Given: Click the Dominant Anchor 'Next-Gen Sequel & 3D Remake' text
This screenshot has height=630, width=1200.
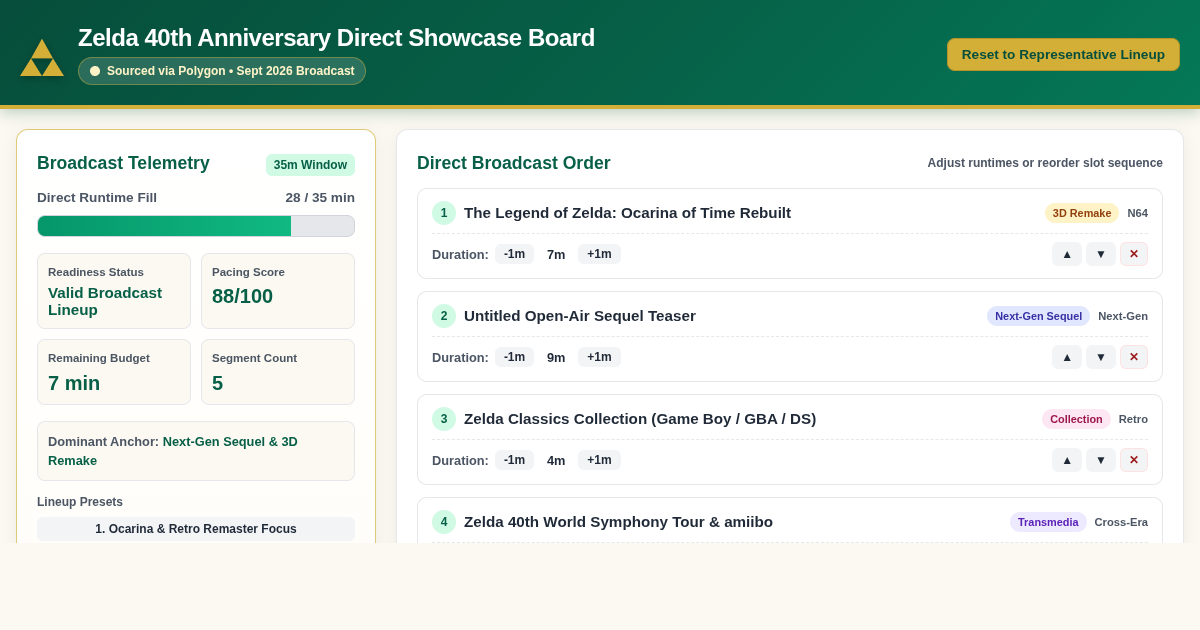Looking at the screenshot, I should pos(172,451).
